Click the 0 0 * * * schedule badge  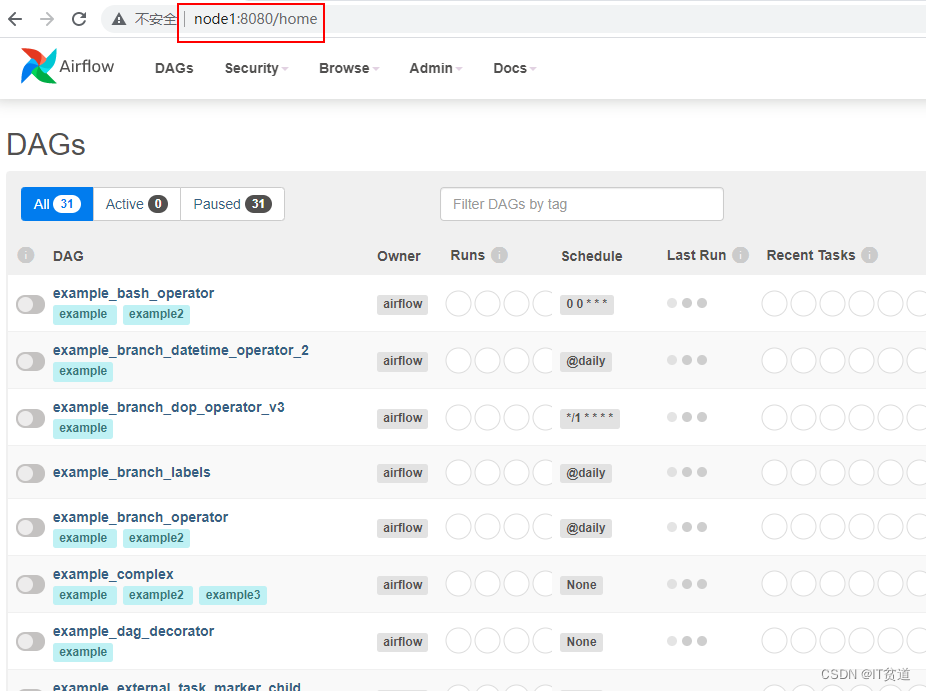pos(587,304)
